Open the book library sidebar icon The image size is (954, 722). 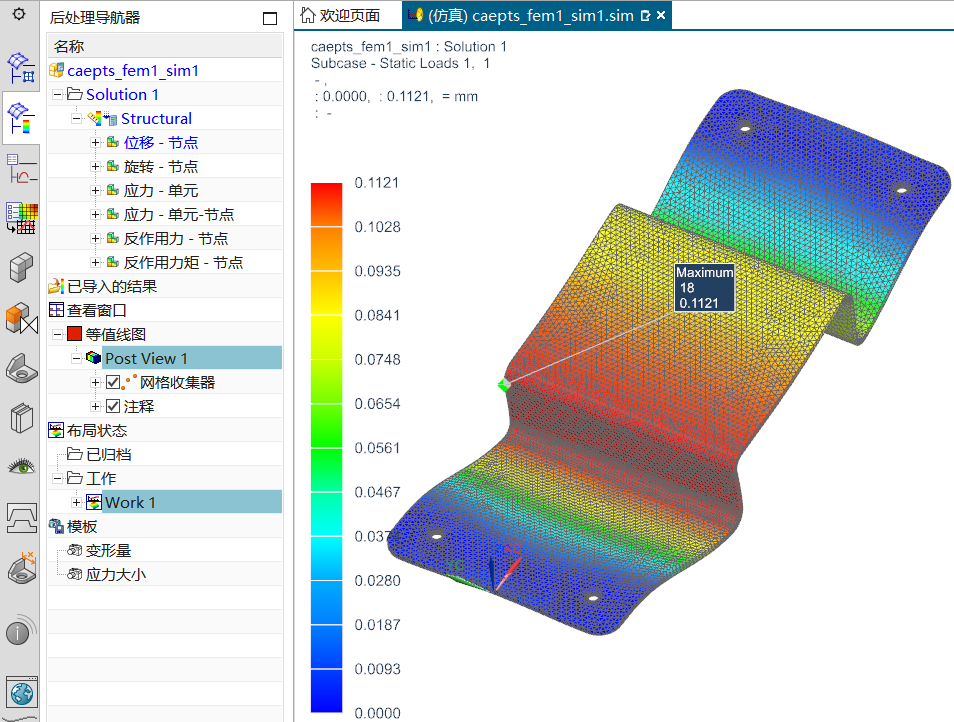[21, 418]
